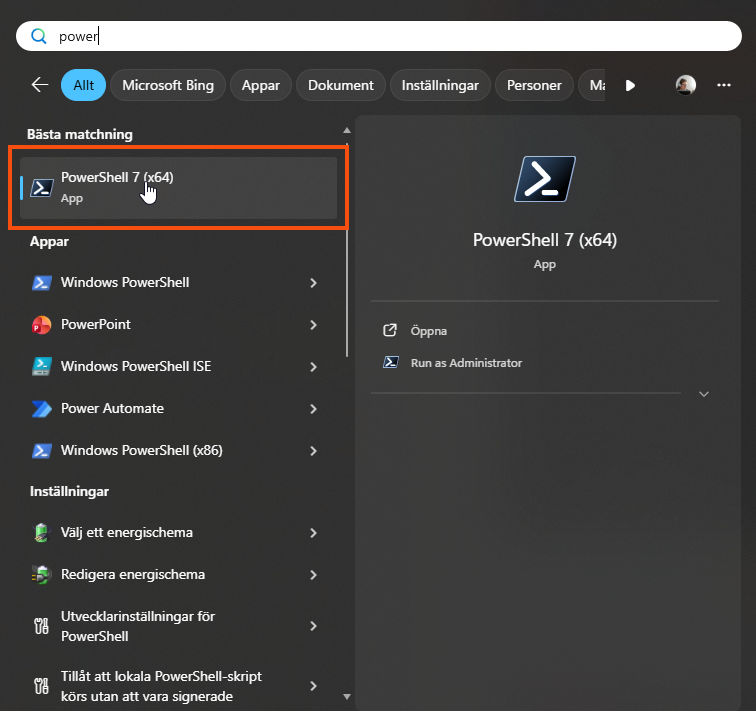Click the PowerShell 7 (x64) best match icon
This screenshot has width=756, height=711.
(41, 187)
